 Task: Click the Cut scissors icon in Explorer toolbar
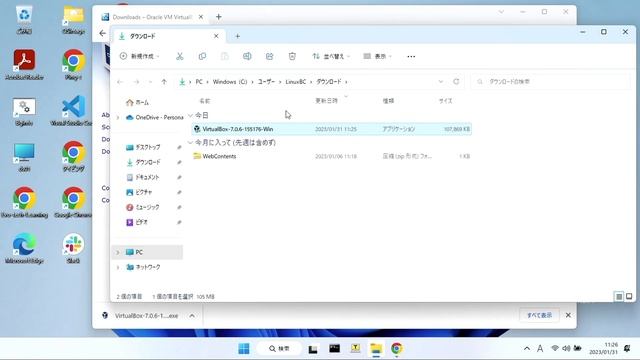(x=180, y=56)
